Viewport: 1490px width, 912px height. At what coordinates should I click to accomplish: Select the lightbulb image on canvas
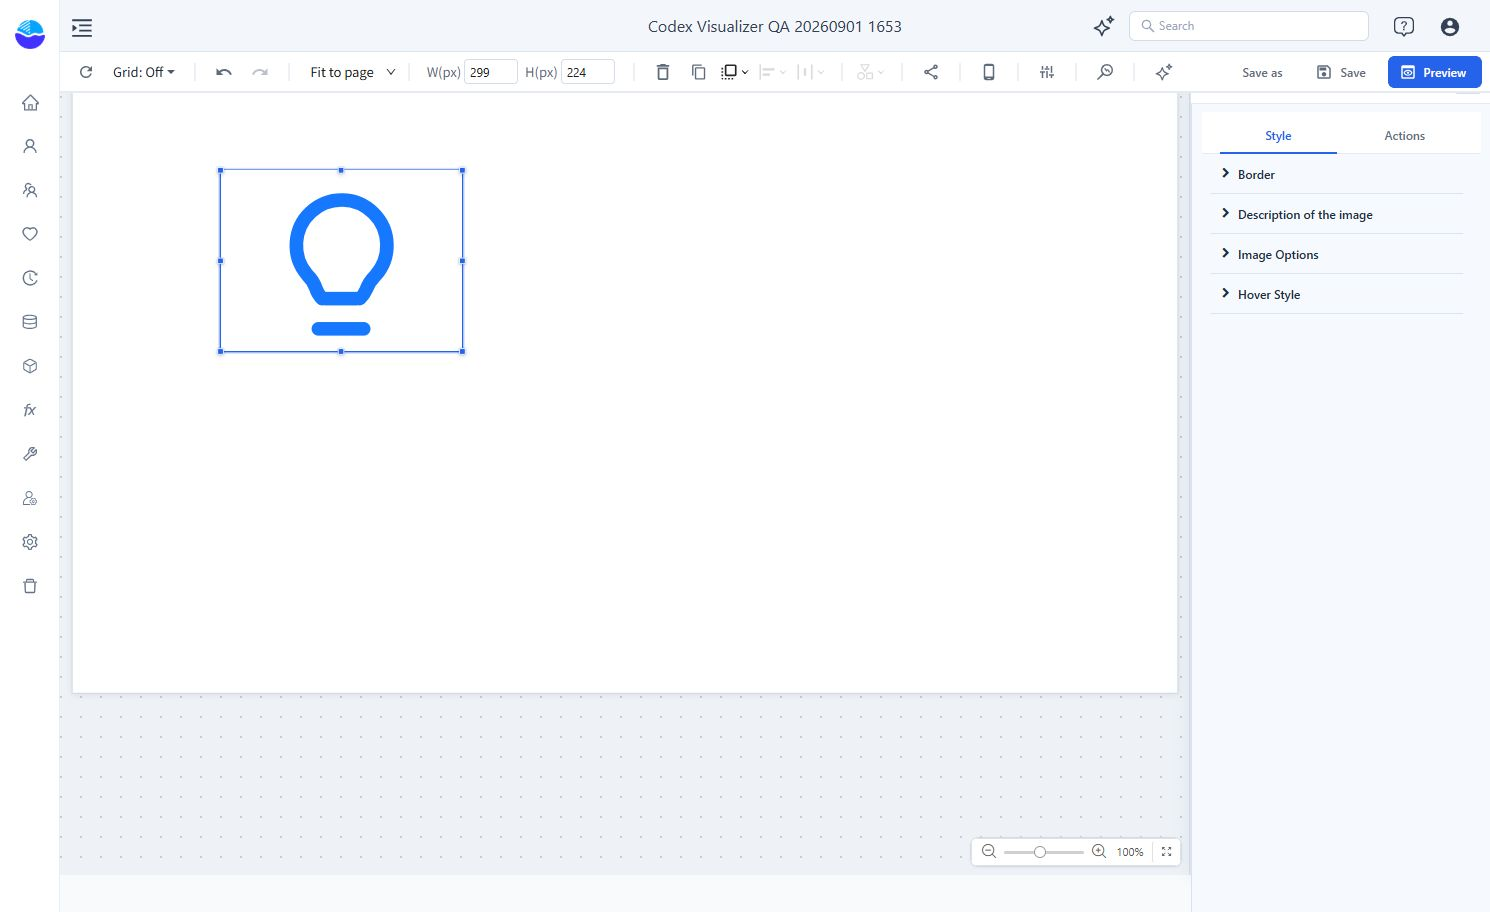(x=341, y=261)
